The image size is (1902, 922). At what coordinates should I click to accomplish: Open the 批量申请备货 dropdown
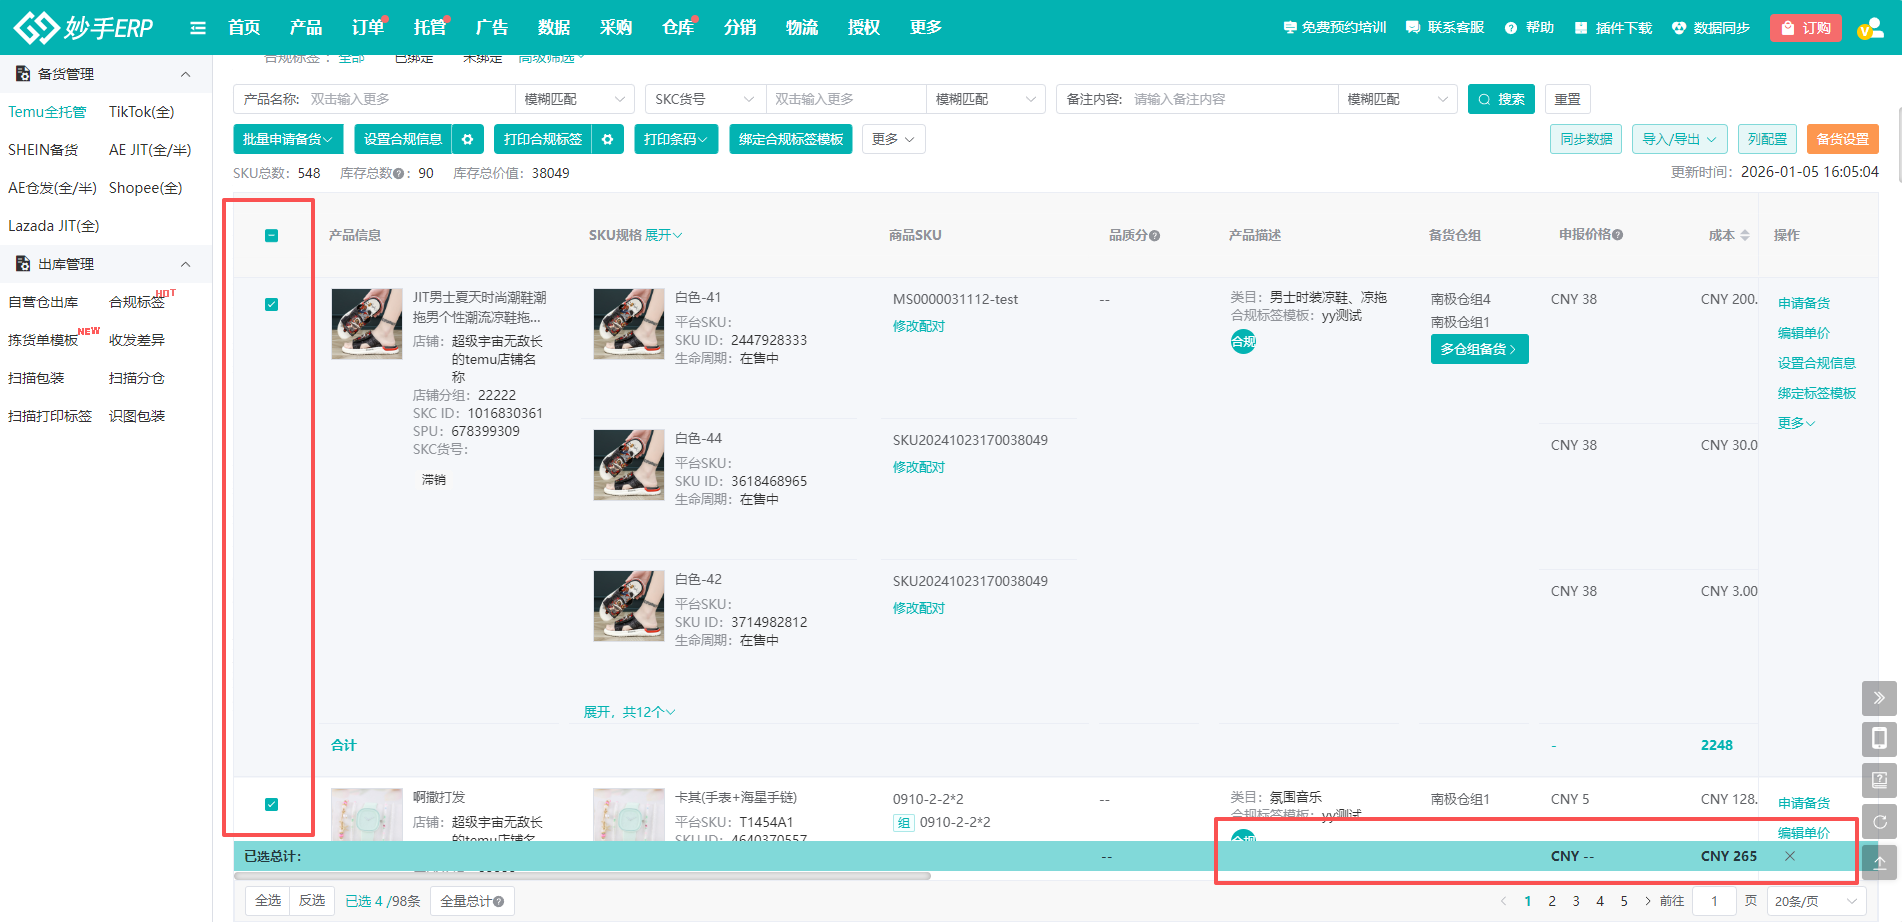(288, 139)
